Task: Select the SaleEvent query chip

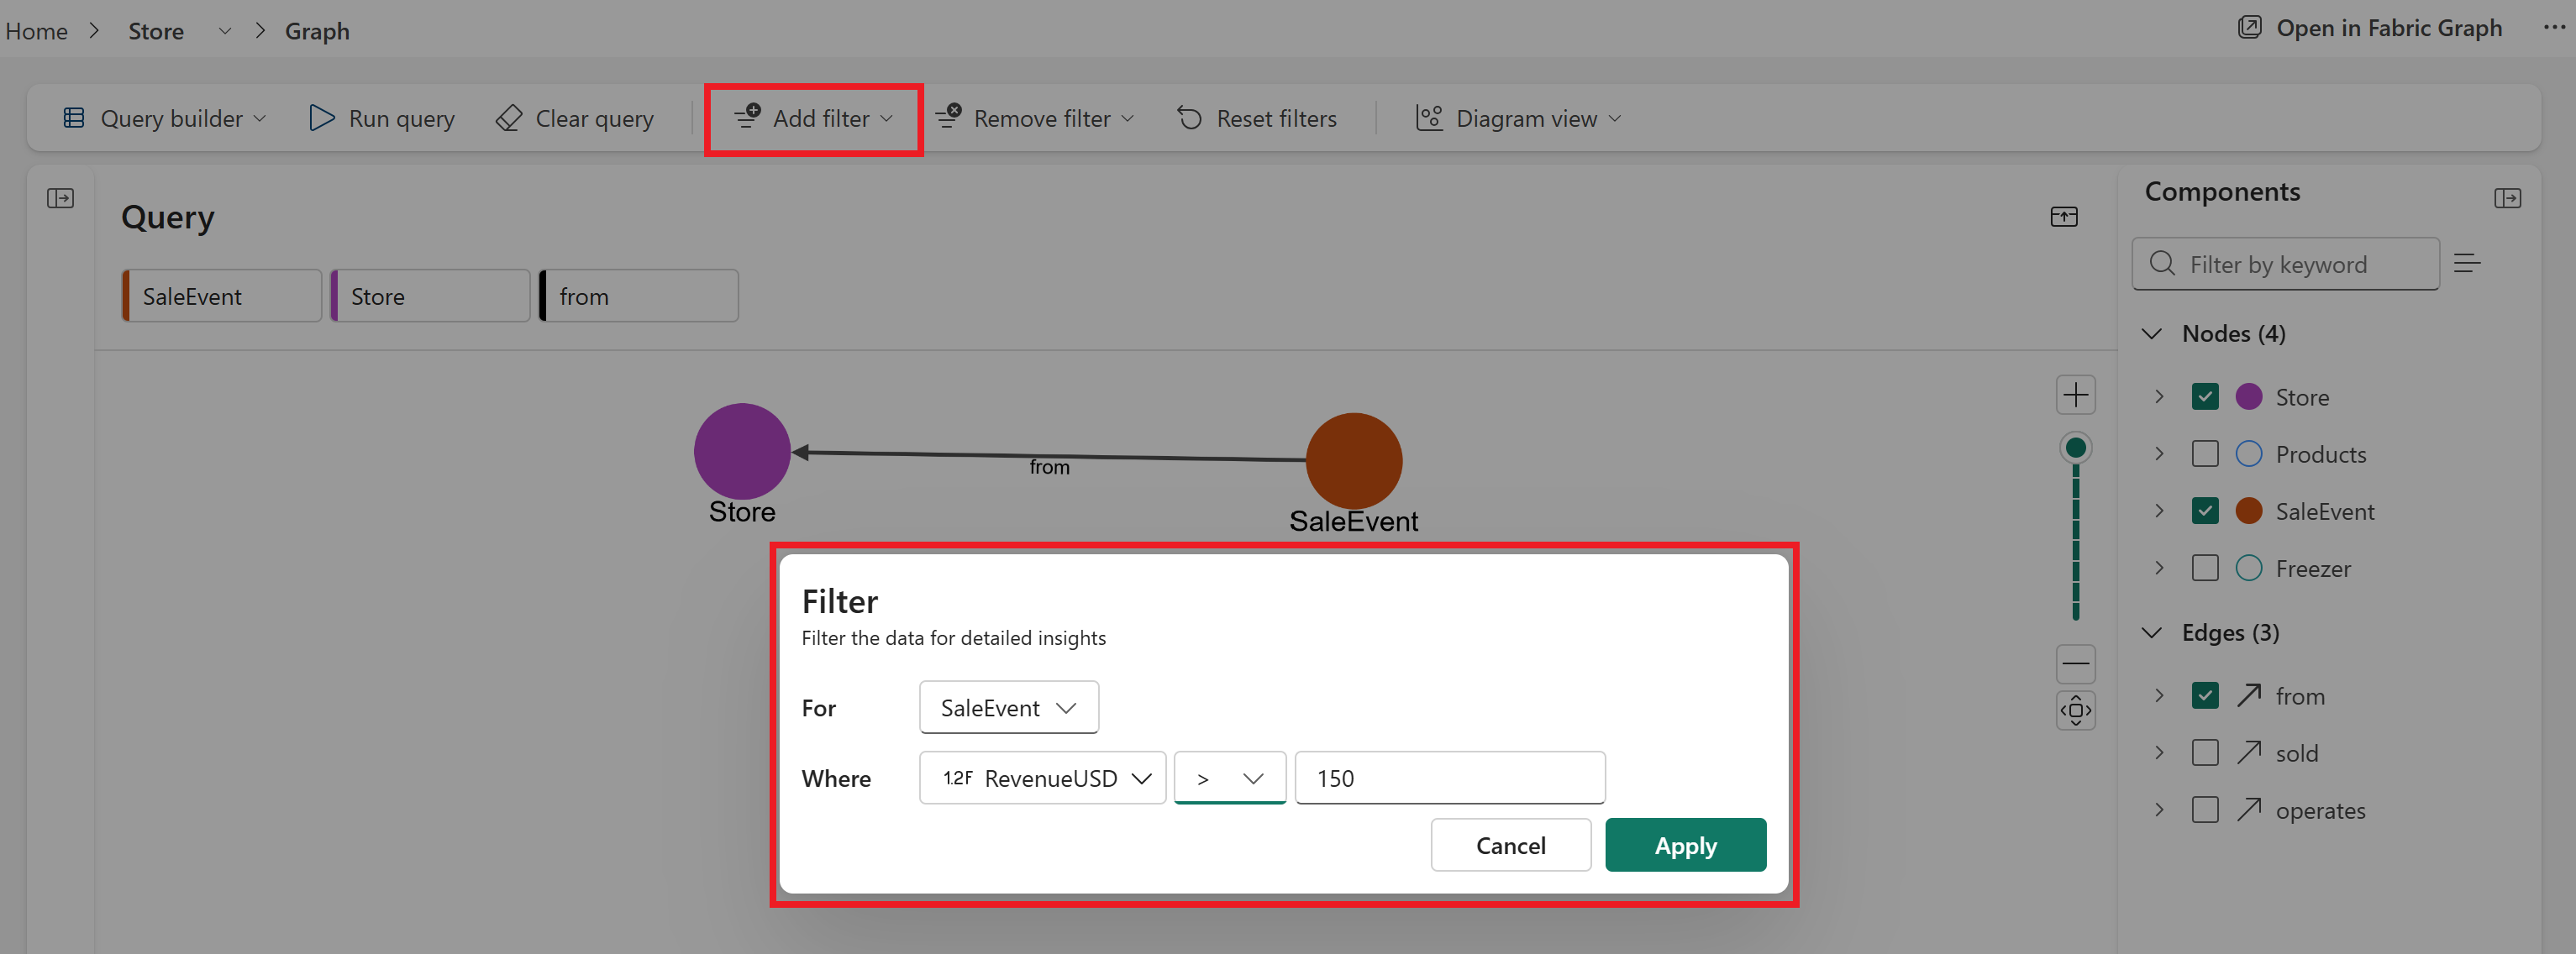Action: [x=222, y=296]
